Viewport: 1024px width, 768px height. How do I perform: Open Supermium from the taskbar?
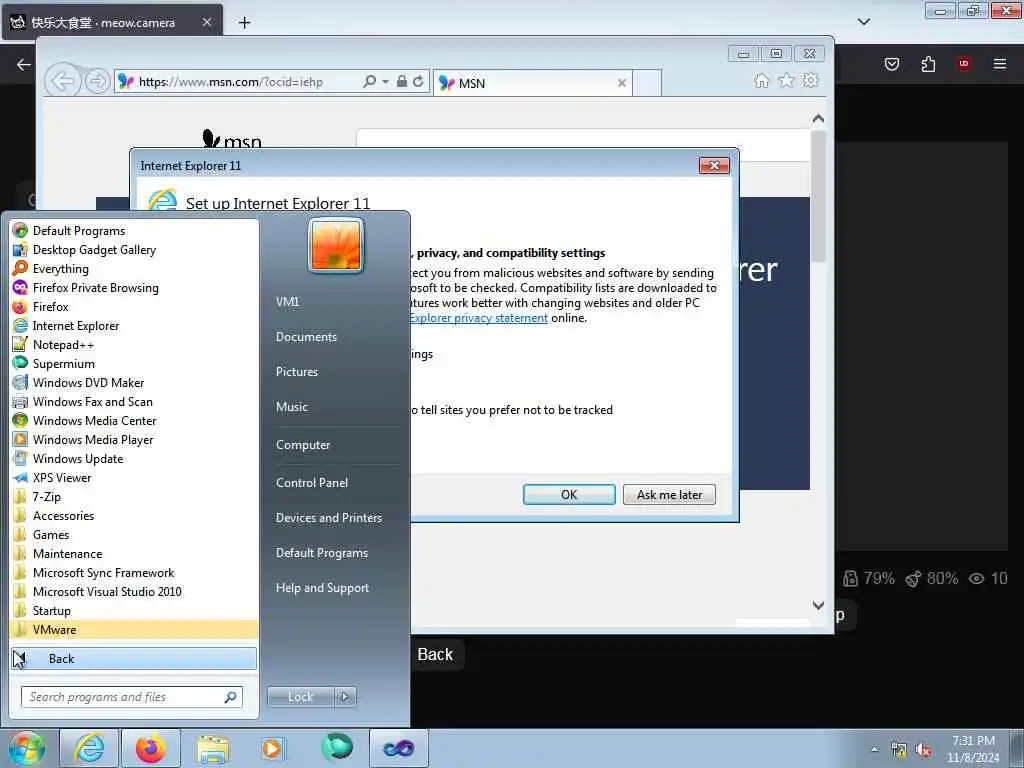(x=337, y=747)
